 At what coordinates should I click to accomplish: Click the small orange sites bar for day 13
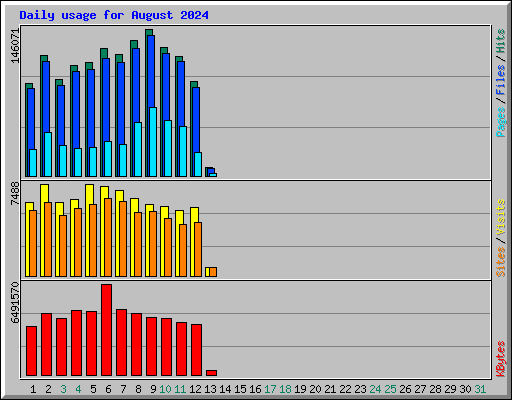pyautogui.click(x=213, y=272)
